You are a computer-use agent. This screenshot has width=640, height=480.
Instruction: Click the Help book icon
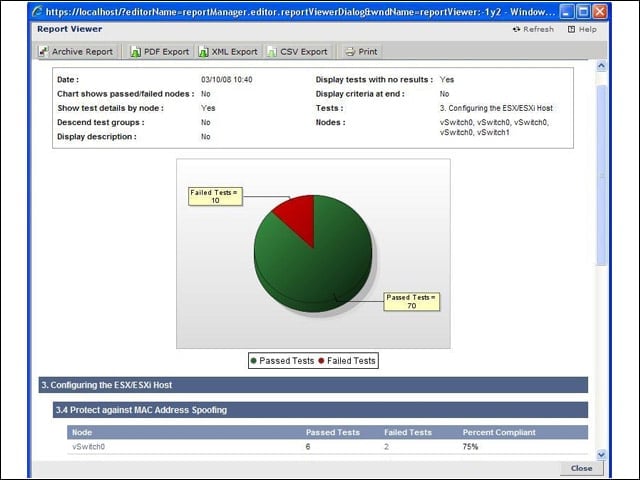[571, 29]
